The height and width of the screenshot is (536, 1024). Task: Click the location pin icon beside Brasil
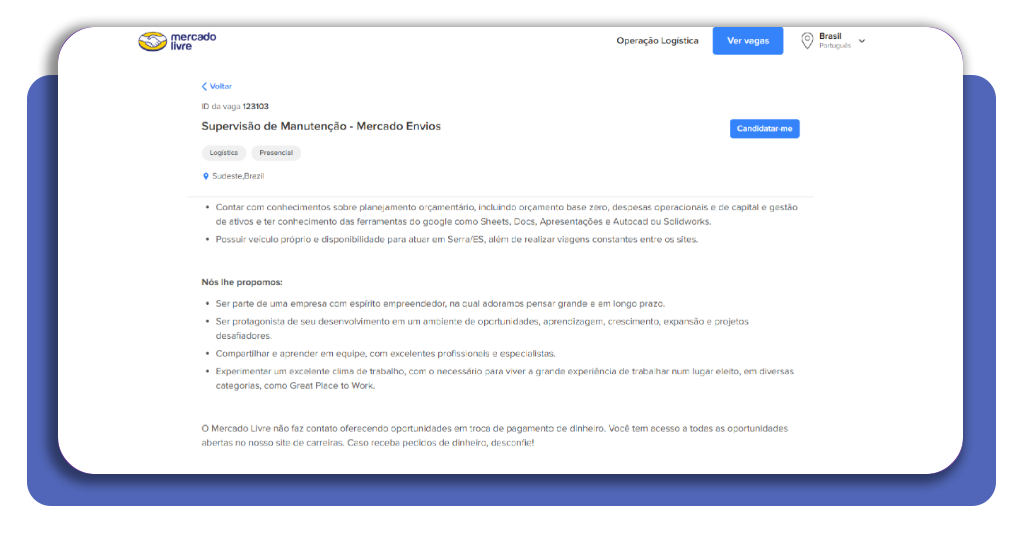point(807,40)
